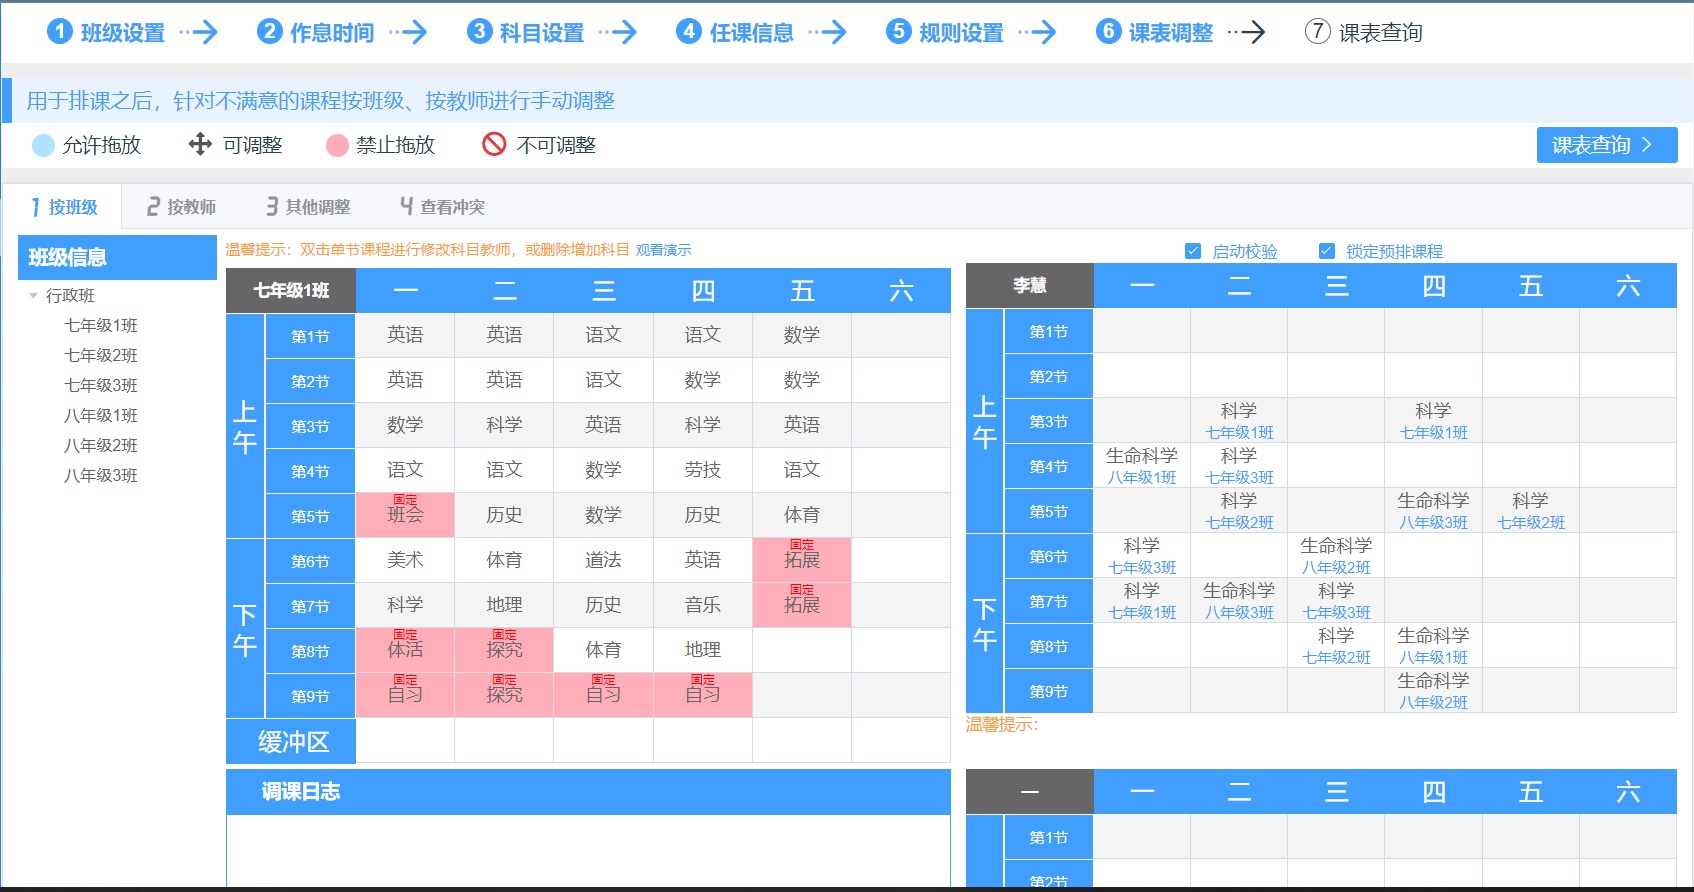Image resolution: width=1694 pixels, height=892 pixels.
Task: Click 李慧's 生命科学 八年级3班 Tuesday period 7
Action: coord(1239,601)
